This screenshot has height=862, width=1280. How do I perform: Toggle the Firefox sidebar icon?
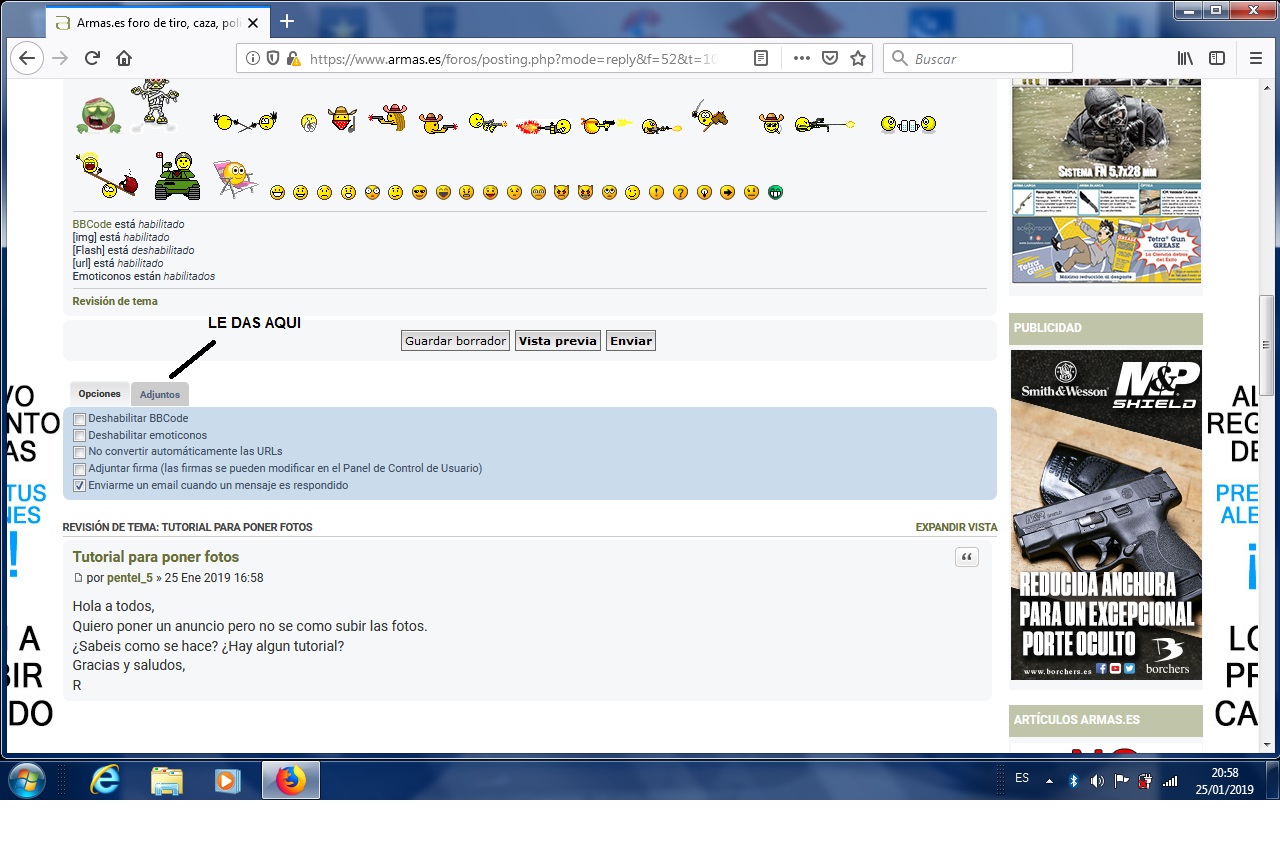pyautogui.click(x=1217, y=59)
